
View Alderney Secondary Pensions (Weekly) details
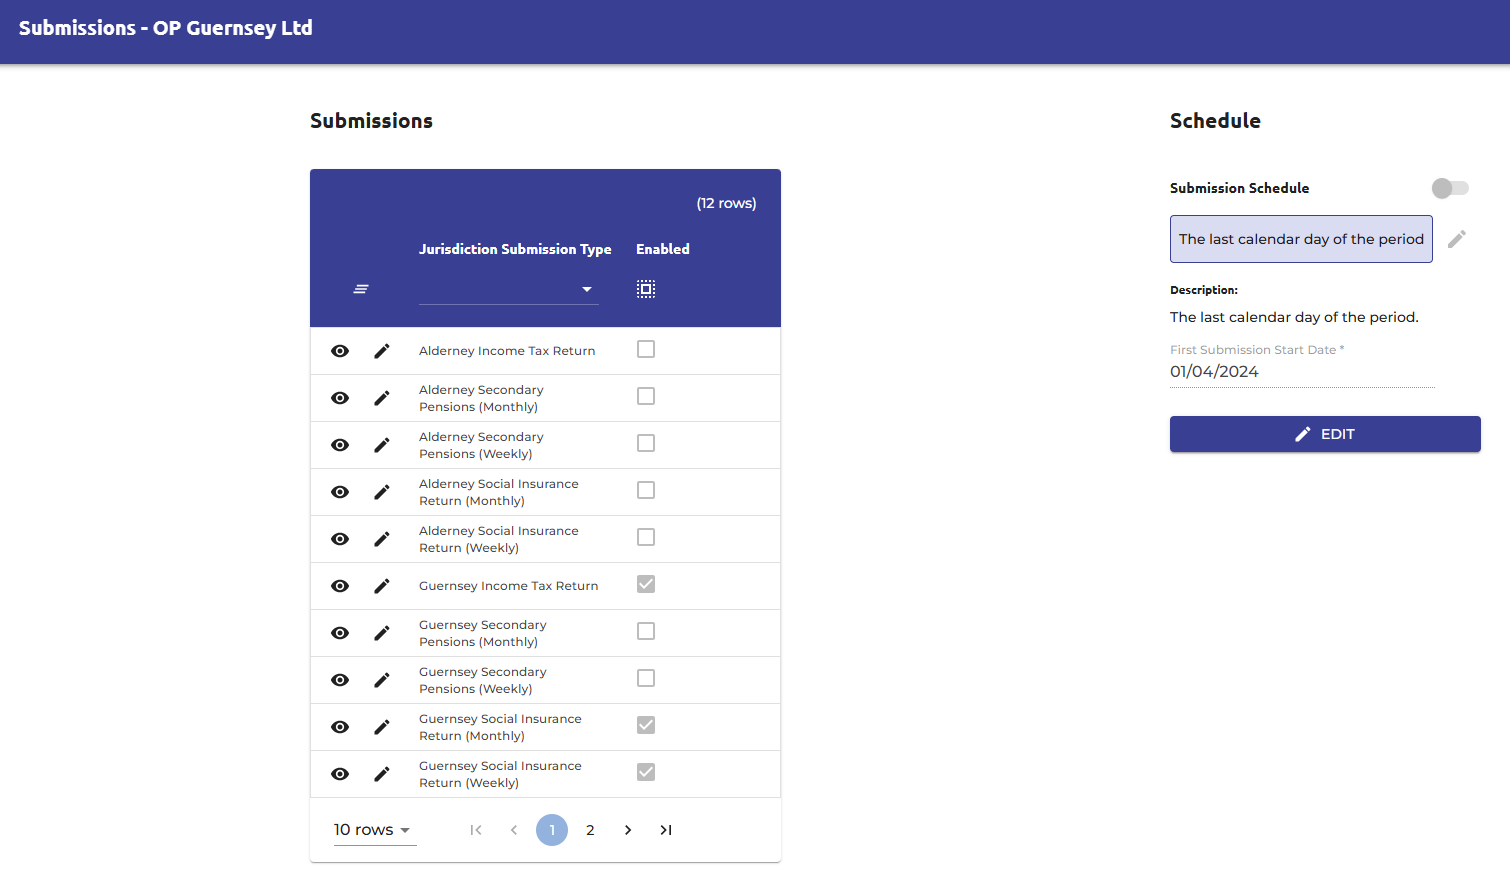(x=340, y=445)
